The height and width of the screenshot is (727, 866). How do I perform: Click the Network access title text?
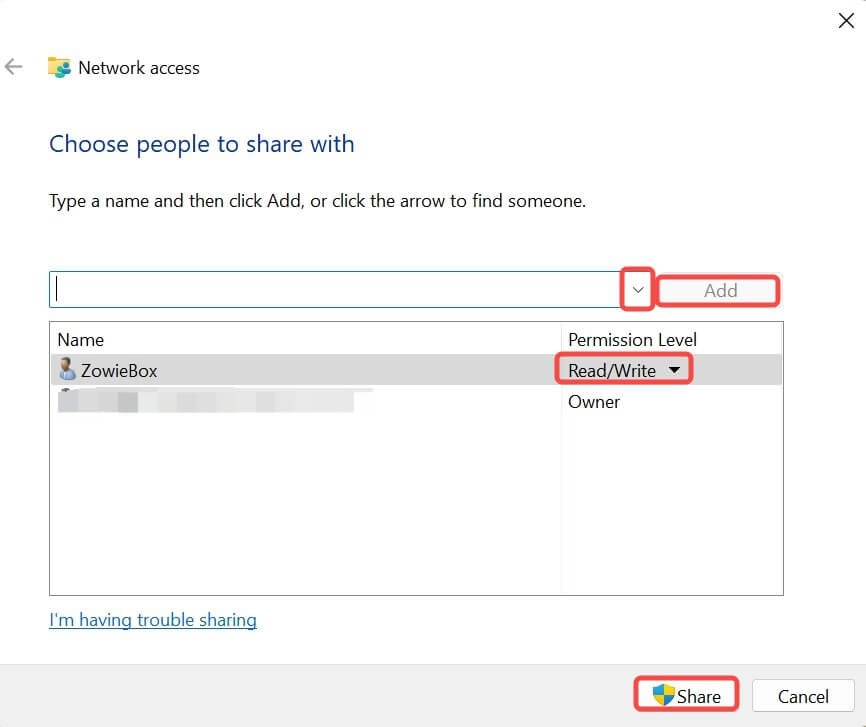tap(139, 68)
